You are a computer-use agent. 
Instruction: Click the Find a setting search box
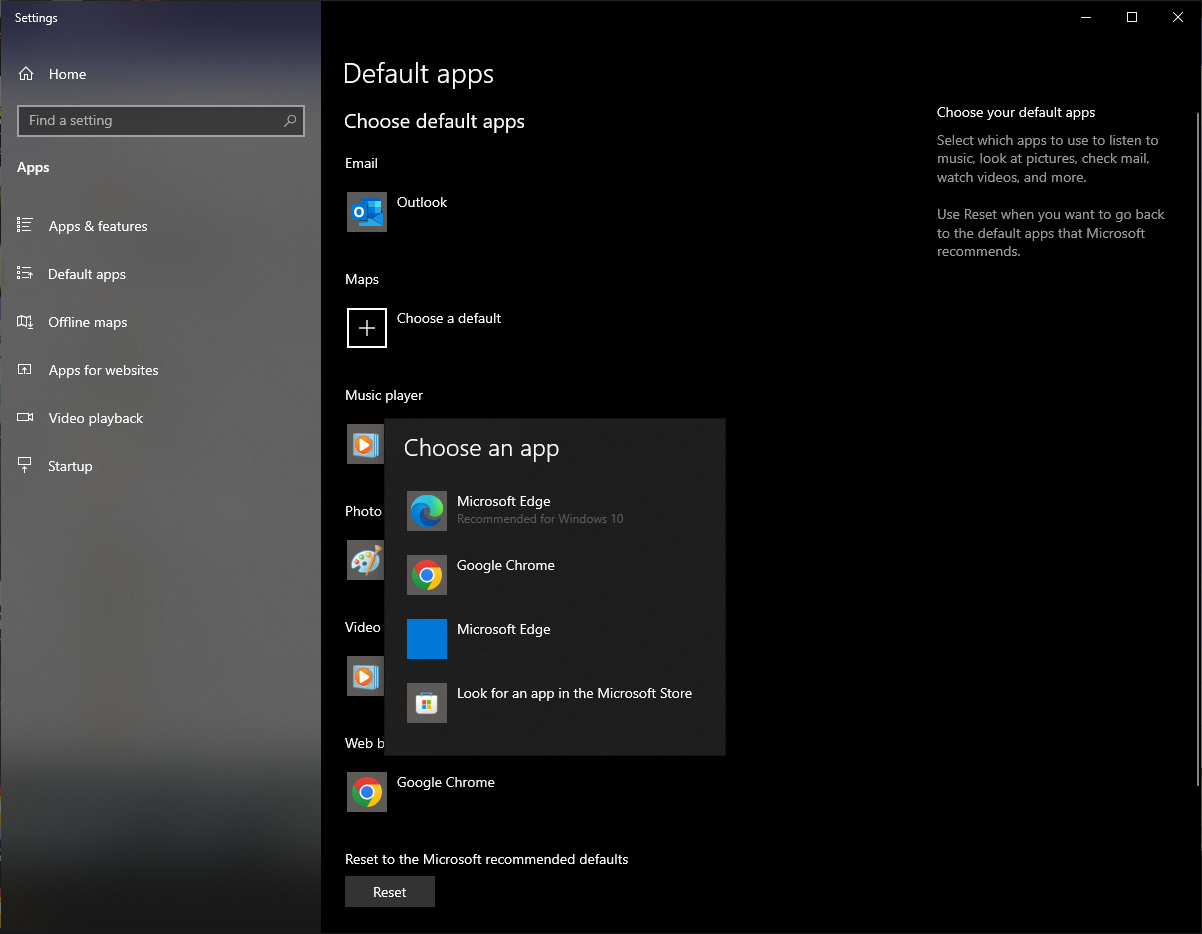point(161,121)
